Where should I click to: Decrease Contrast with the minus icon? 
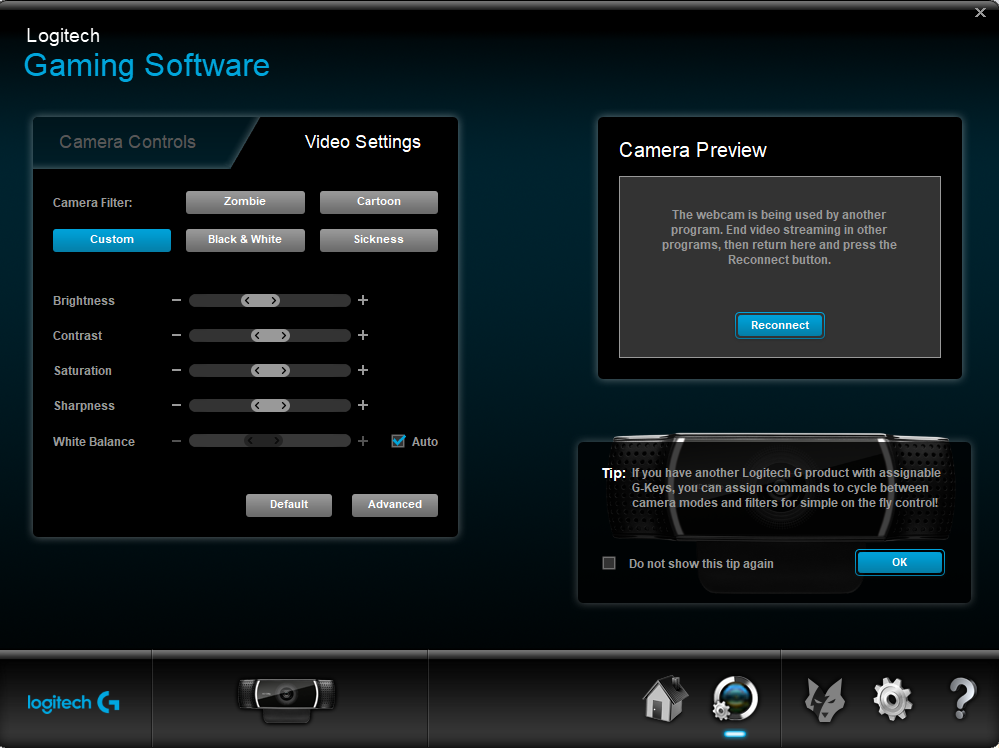click(x=176, y=336)
